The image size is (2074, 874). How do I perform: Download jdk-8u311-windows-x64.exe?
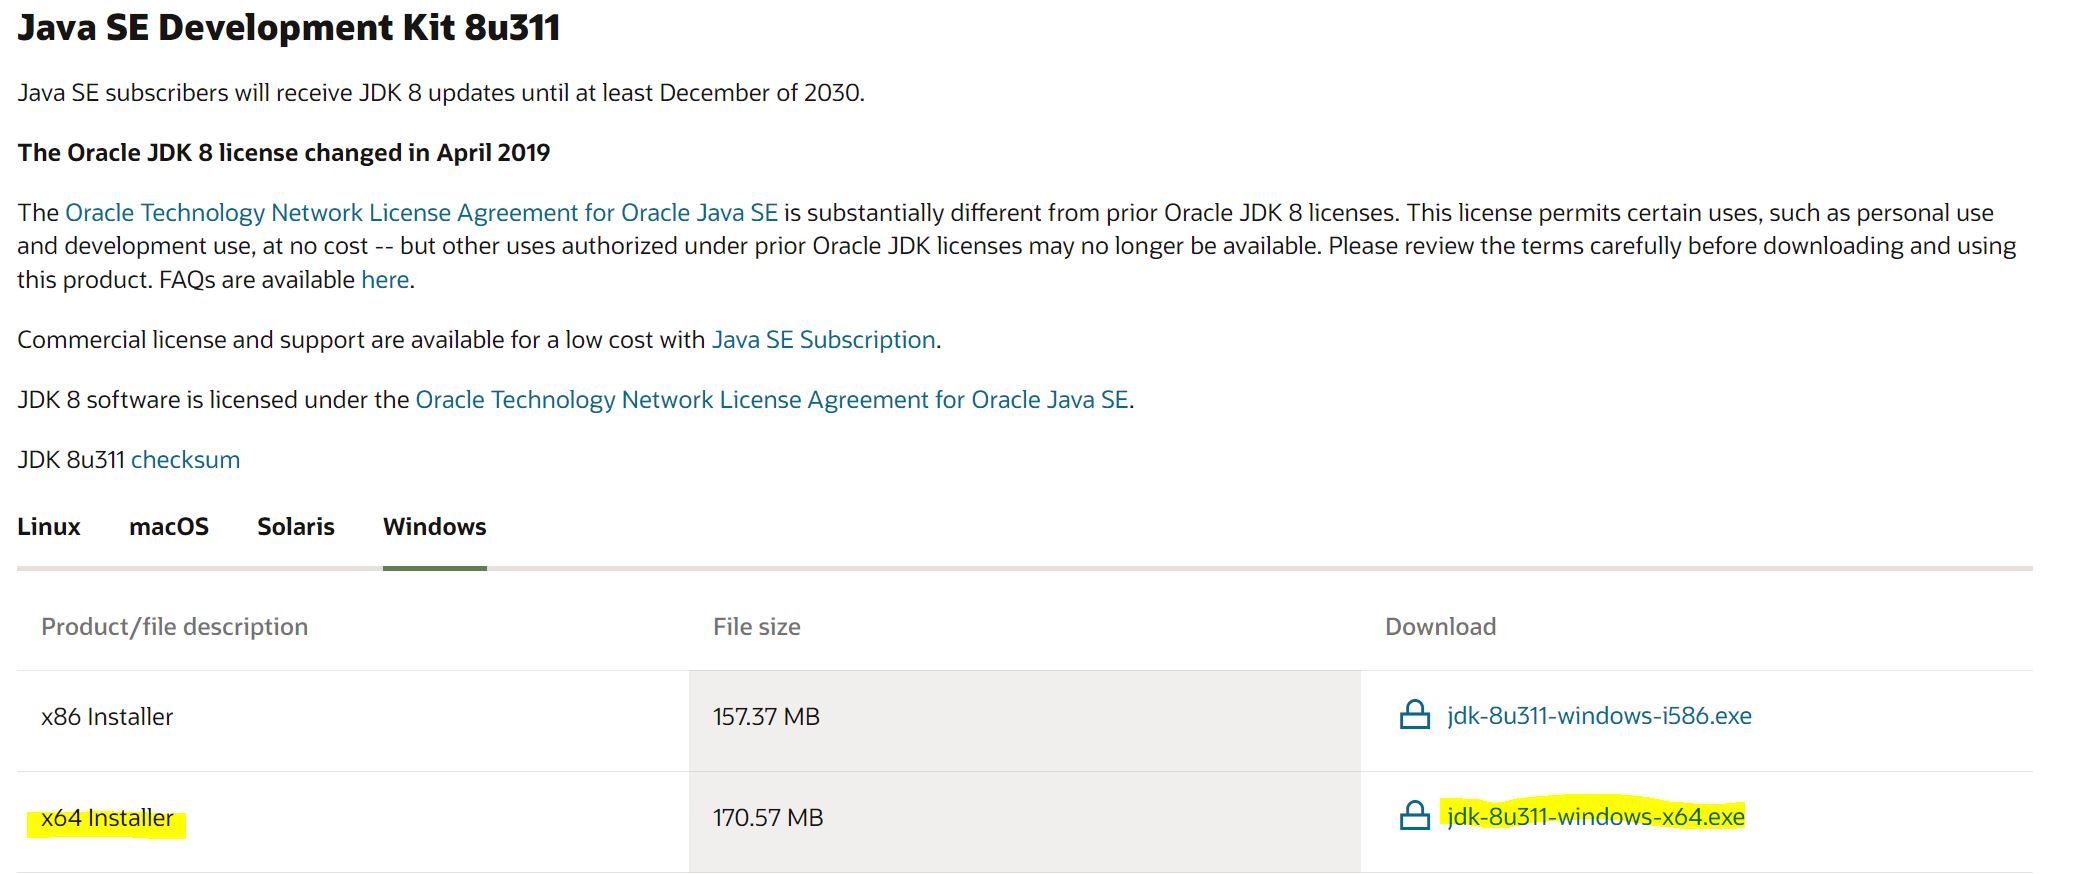point(1595,817)
